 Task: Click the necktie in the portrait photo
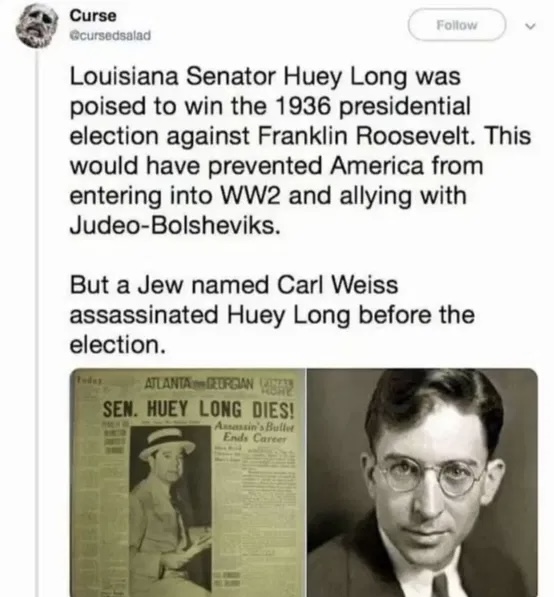click(441, 586)
